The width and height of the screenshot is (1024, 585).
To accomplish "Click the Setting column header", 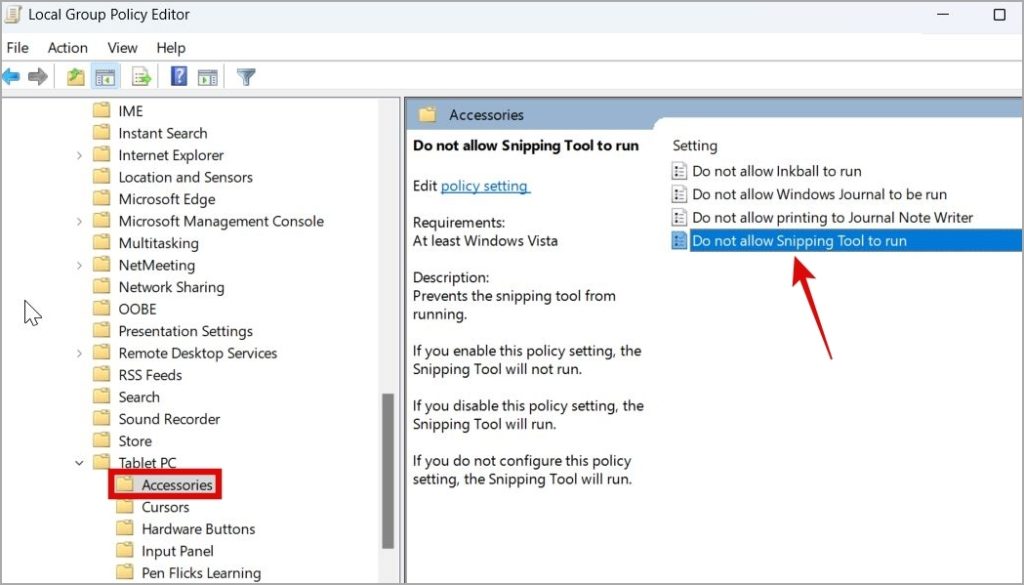I will point(695,146).
